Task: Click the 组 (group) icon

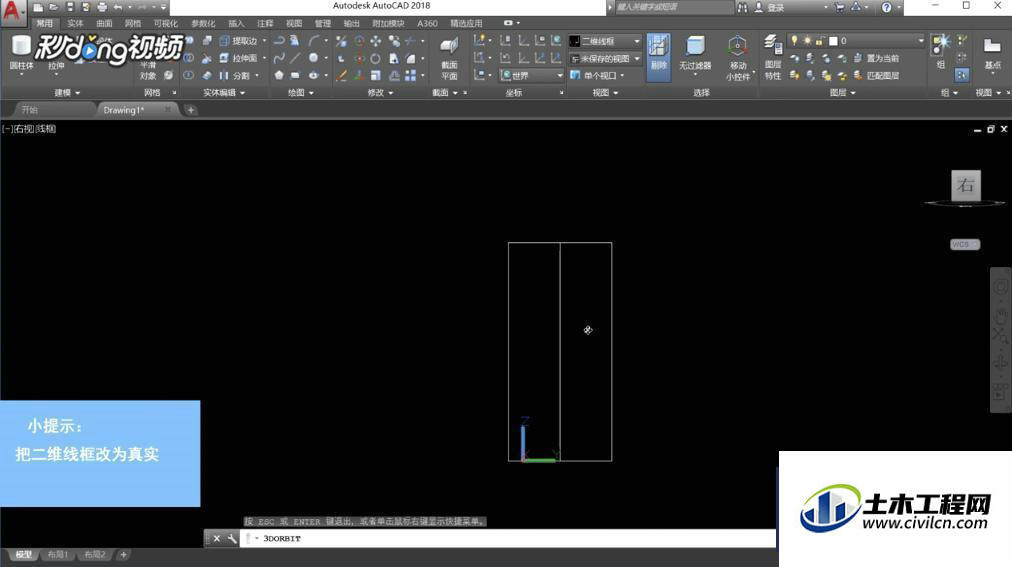Action: 941,52
